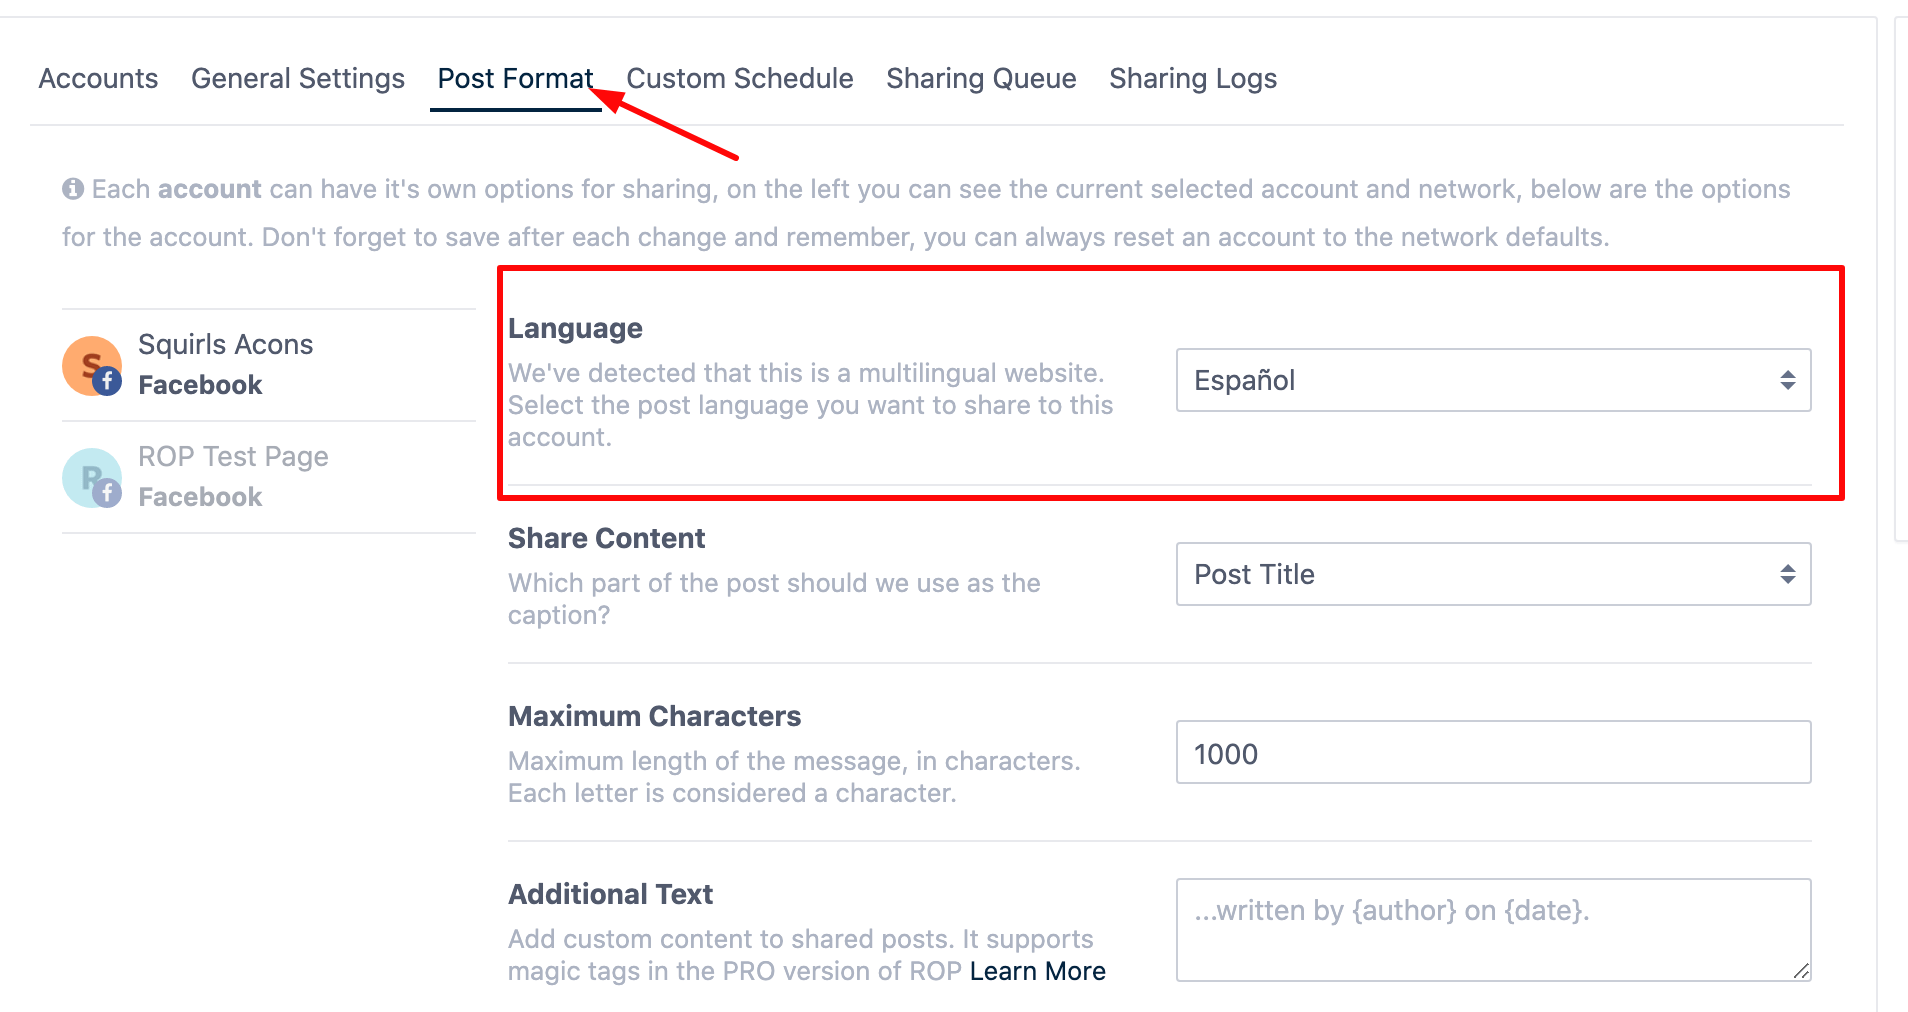Open the General Settings tab
This screenshot has width=1908, height=1012.
point(298,79)
